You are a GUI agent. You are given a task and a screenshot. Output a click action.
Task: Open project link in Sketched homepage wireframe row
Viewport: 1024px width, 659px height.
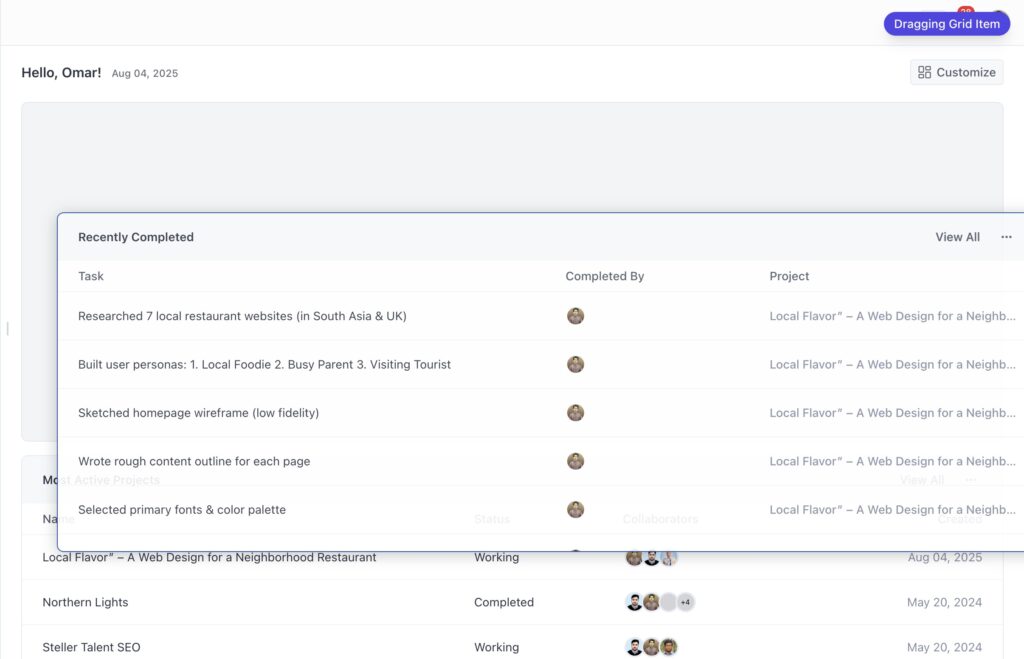pyautogui.click(x=892, y=413)
